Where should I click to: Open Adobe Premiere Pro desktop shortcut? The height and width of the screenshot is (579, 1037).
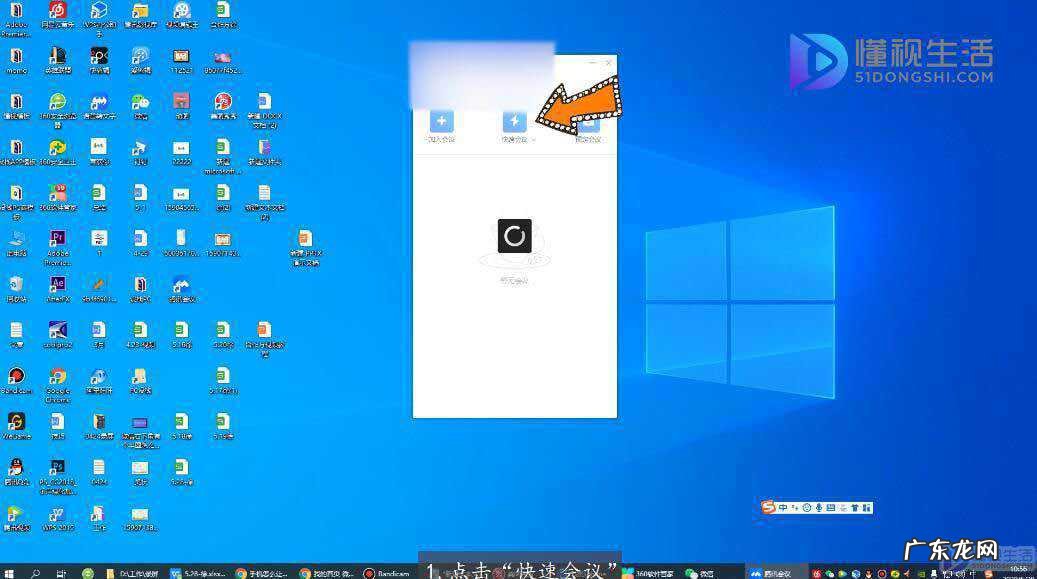click(57, 240)
